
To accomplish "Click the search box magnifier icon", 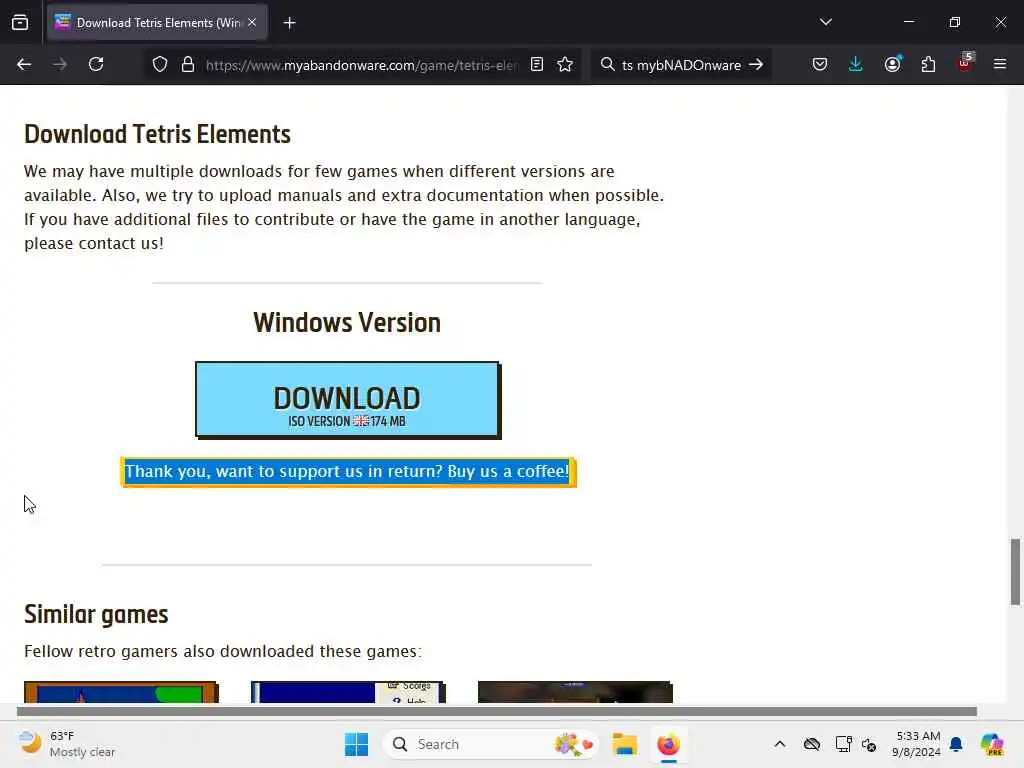I will tap(607, 65).
